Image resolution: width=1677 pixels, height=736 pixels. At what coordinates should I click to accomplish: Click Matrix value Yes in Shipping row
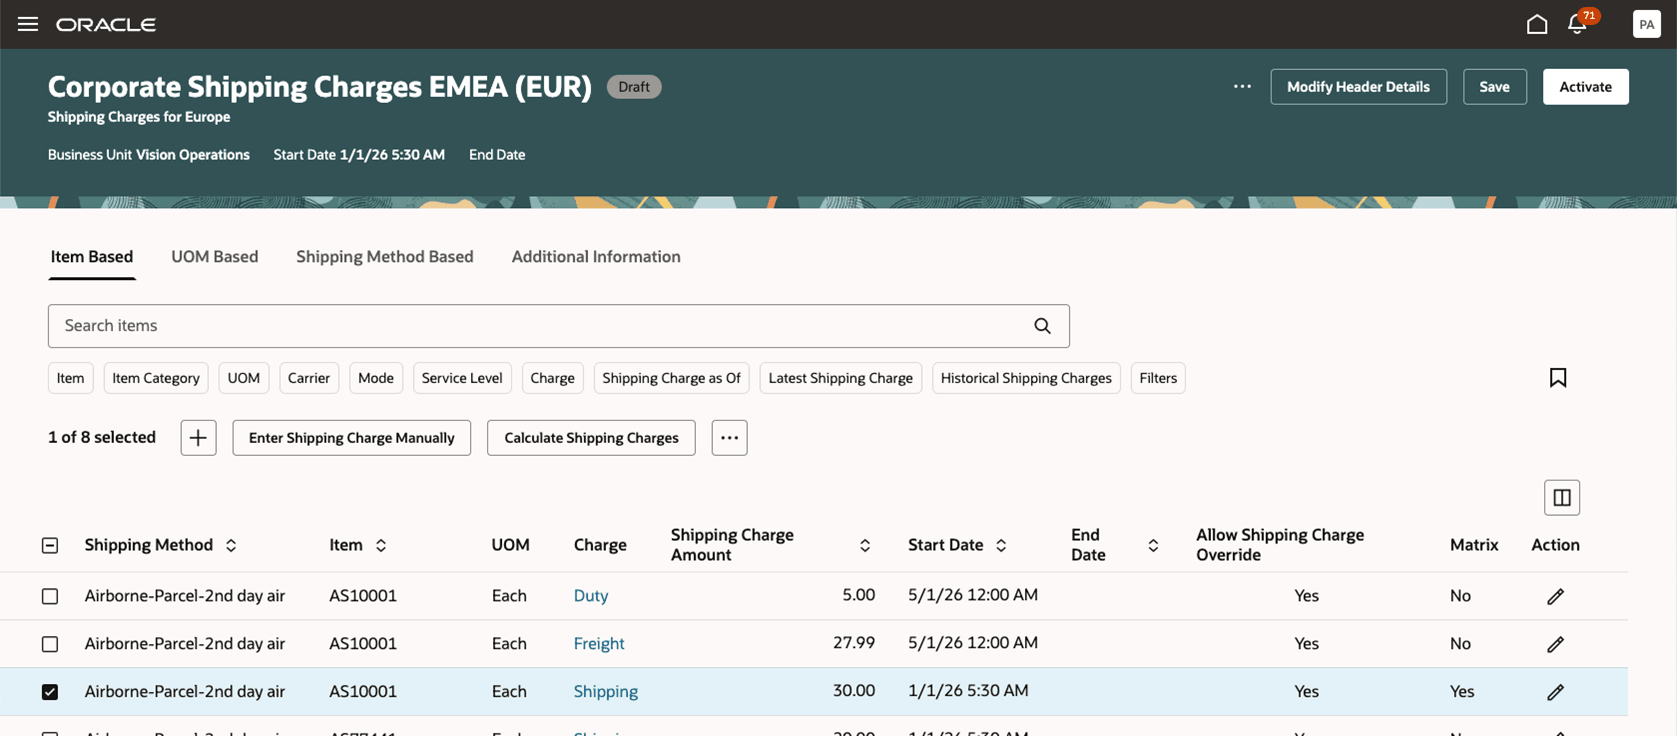tap(1462, 692)
